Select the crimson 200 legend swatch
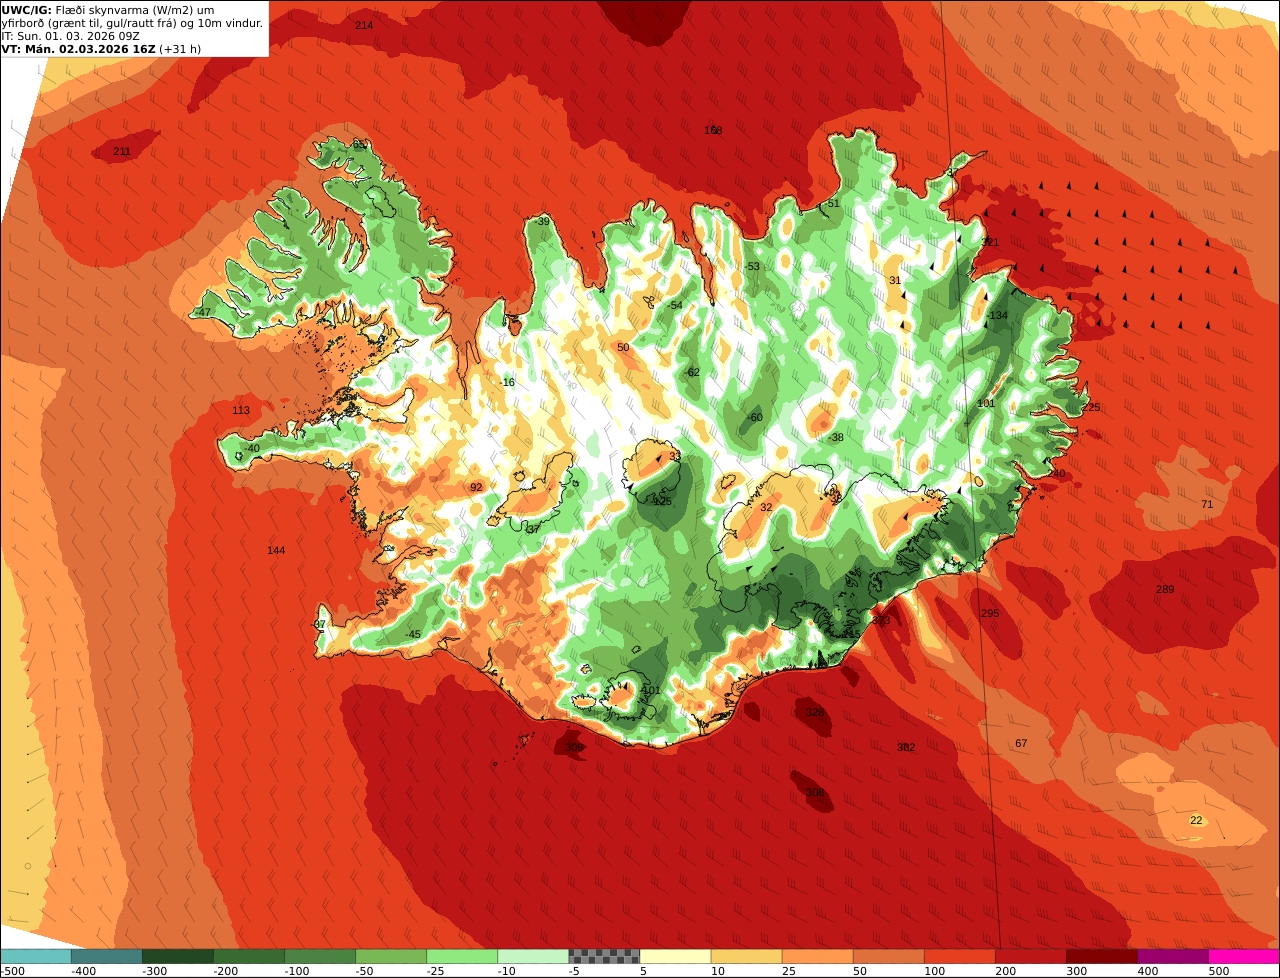This screenshot has width=1280, height=978. [x=1030, y=956]
